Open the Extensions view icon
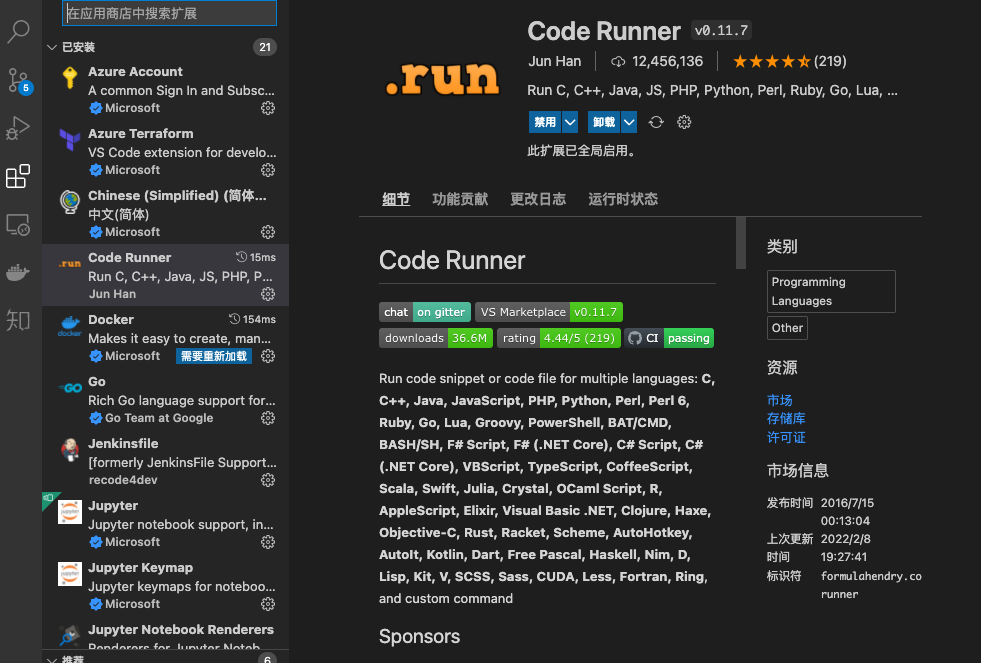Viewport: 981px width, 663px height. [x=18, y=176]
